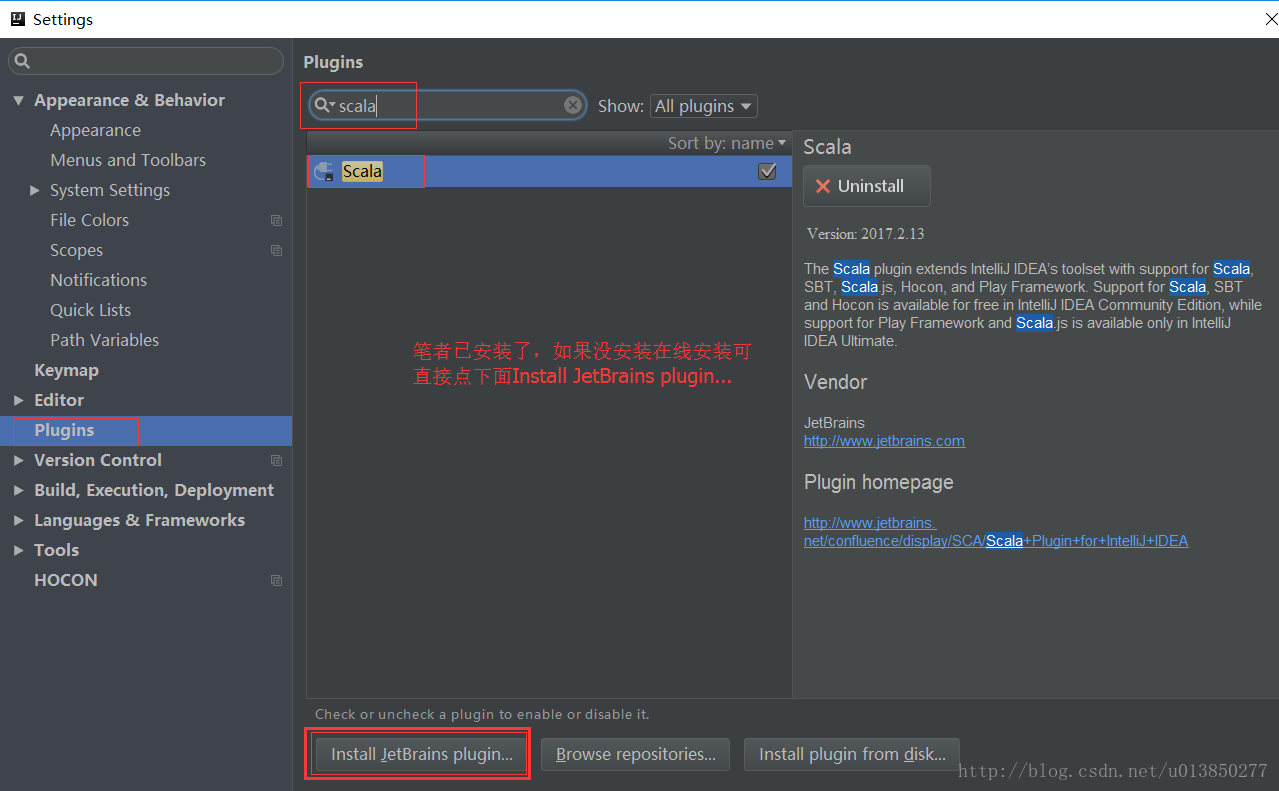The width and height of the screenshot is (1279, 791).
Task: Click the HOCON project-level icon
Action: [x=276, y=580]
